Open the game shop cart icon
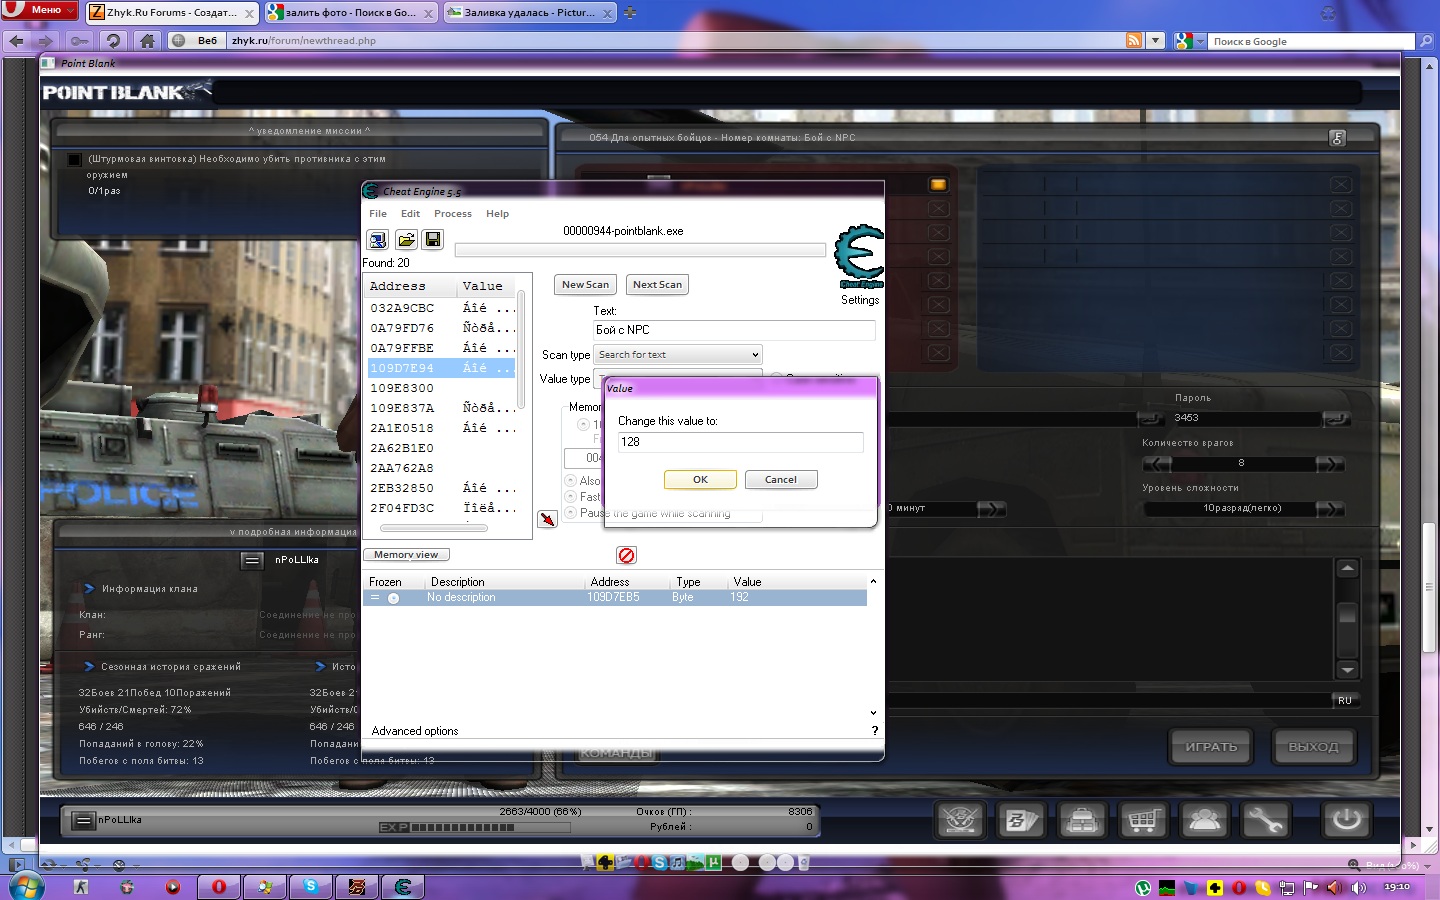Viewport: 1440px width, 900px height. click(x=1143, y=821)
